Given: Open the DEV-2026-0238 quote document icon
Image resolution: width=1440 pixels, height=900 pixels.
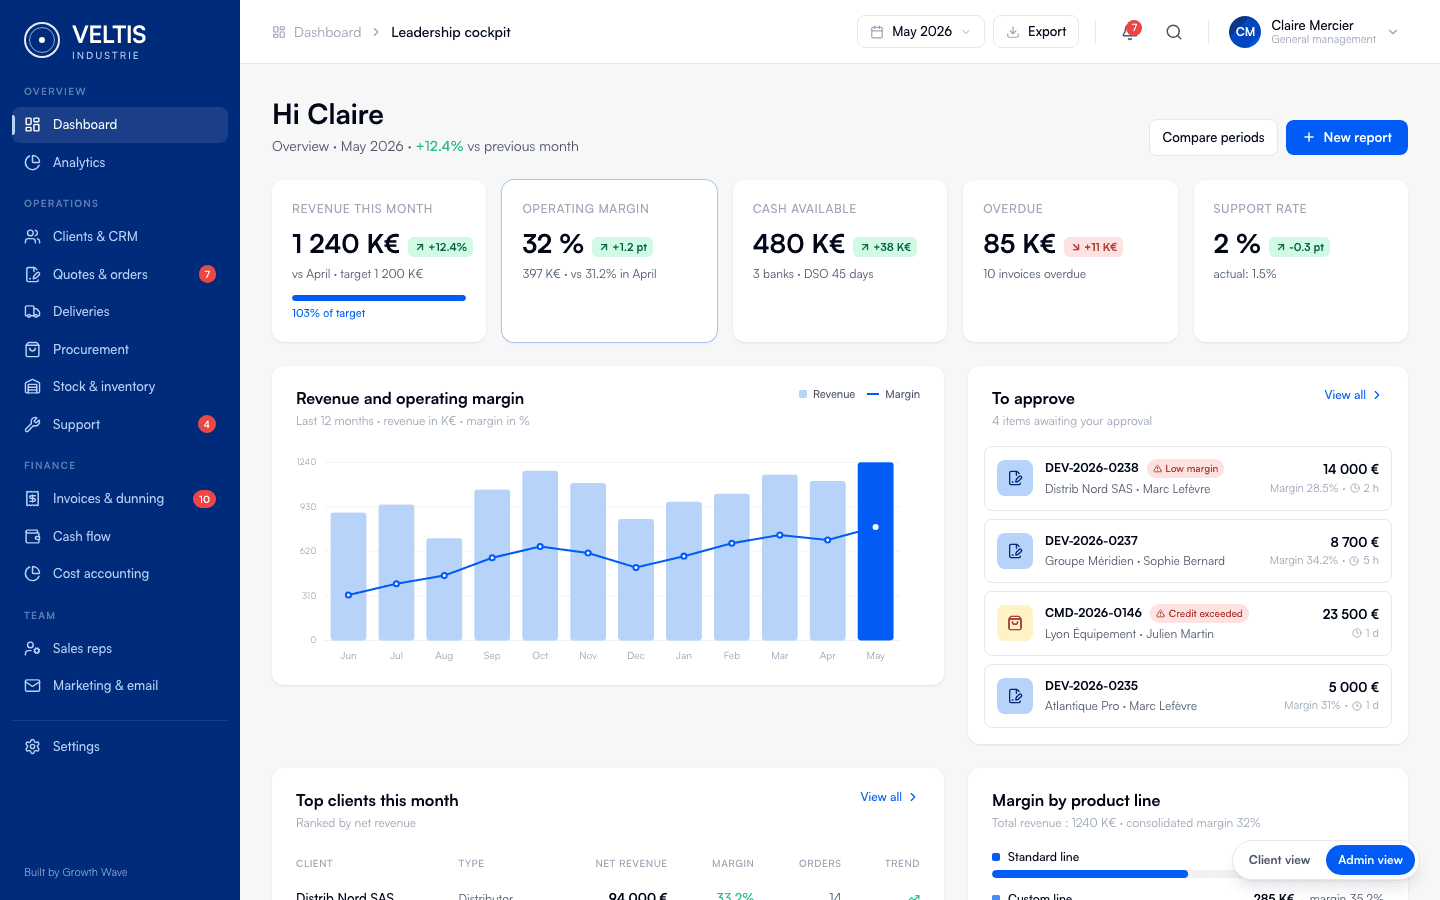Looking at the screenshot, I should tap(1015, 478).
